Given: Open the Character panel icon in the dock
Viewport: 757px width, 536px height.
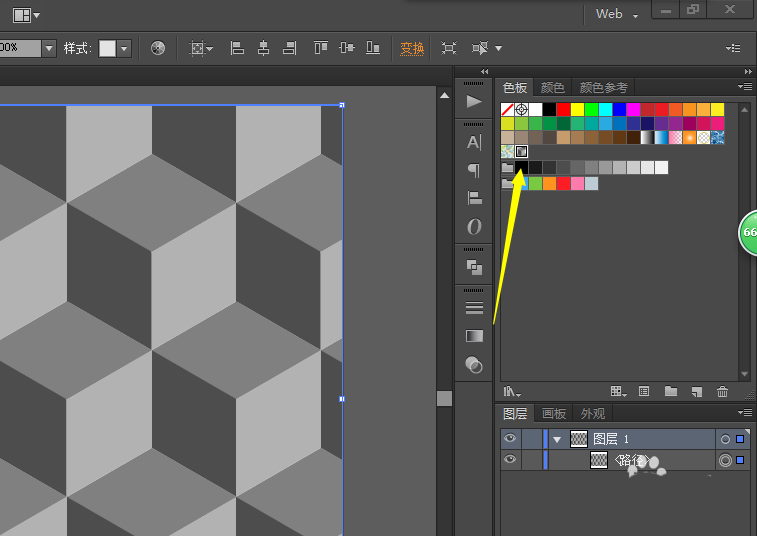Looking at the screenshot, I should [x=474, y=142].
